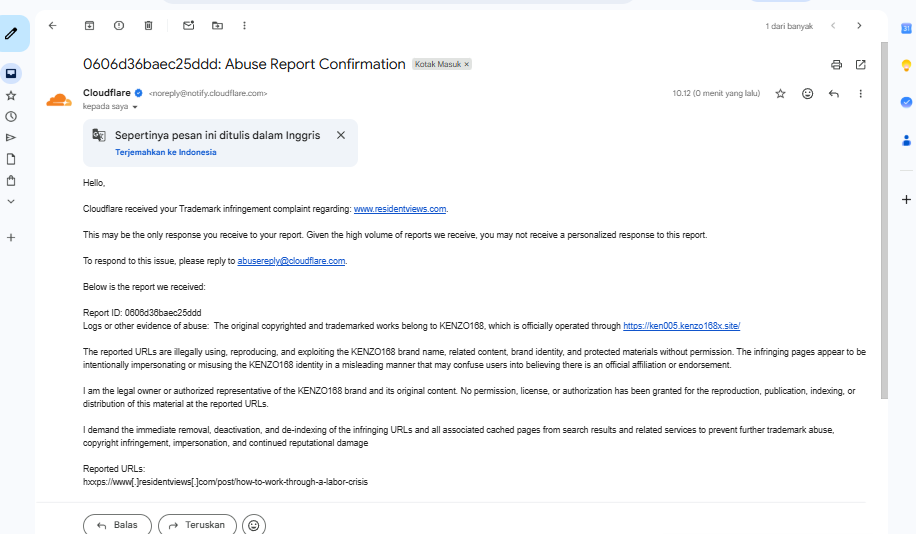Go back to inbox with arrow

(53, 26)
